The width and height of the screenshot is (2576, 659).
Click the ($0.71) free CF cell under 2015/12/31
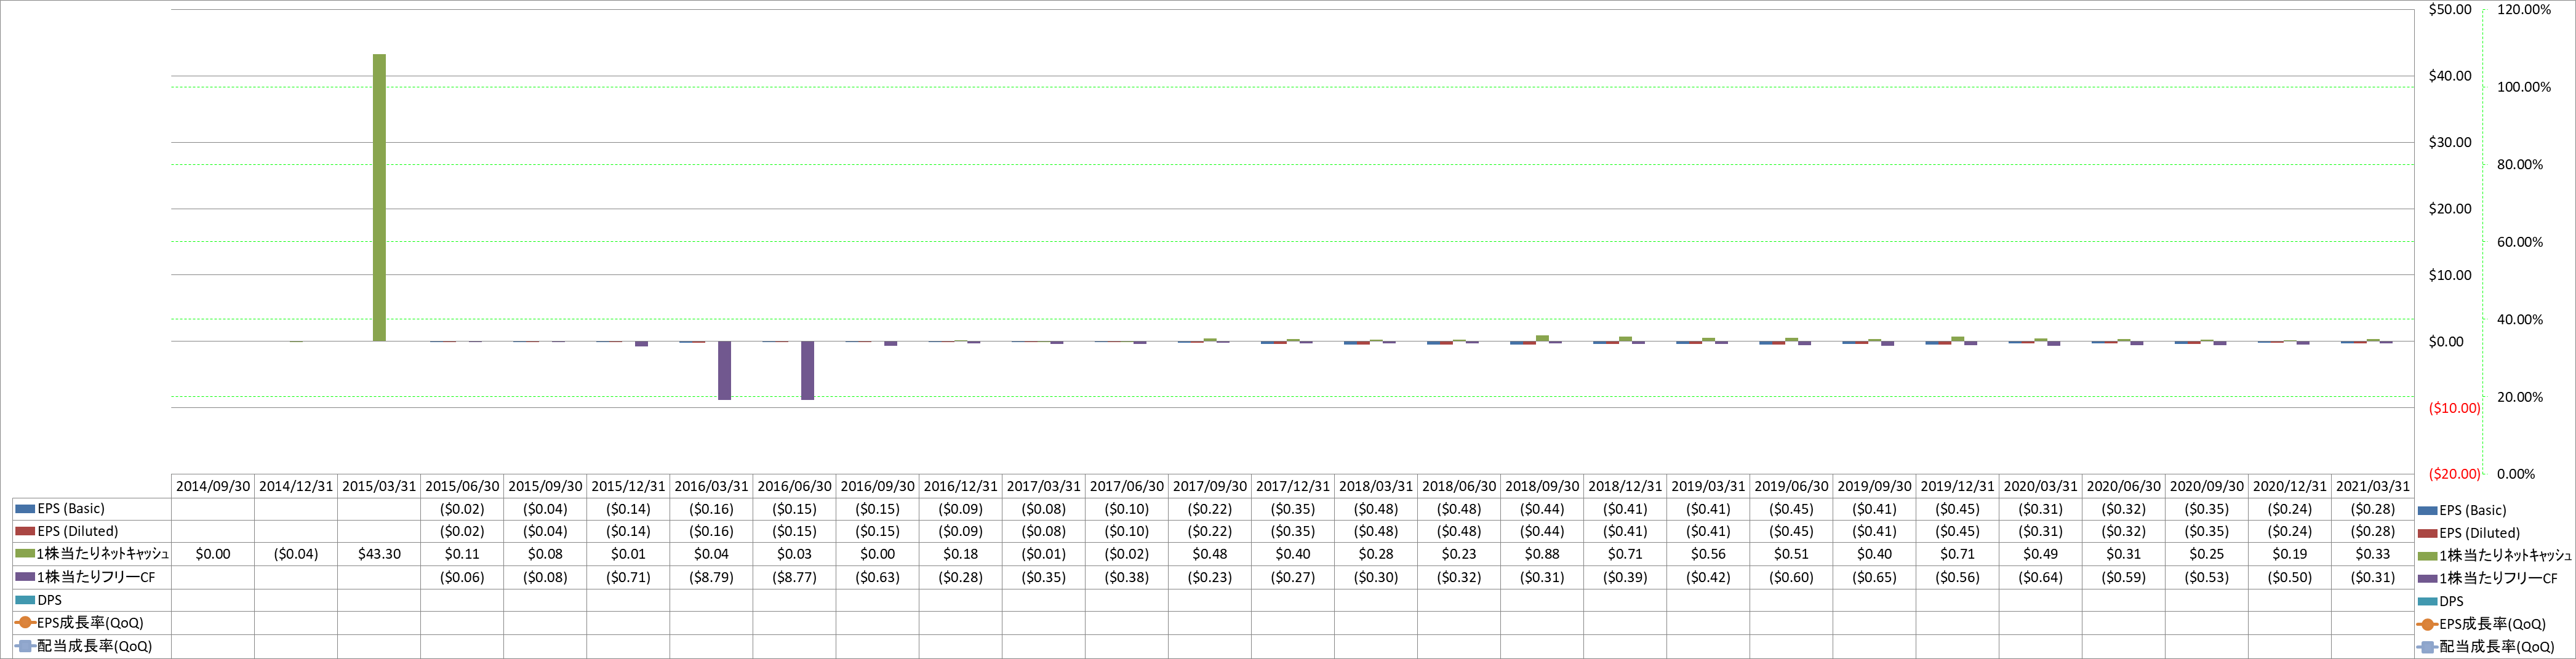coord(628,577)
